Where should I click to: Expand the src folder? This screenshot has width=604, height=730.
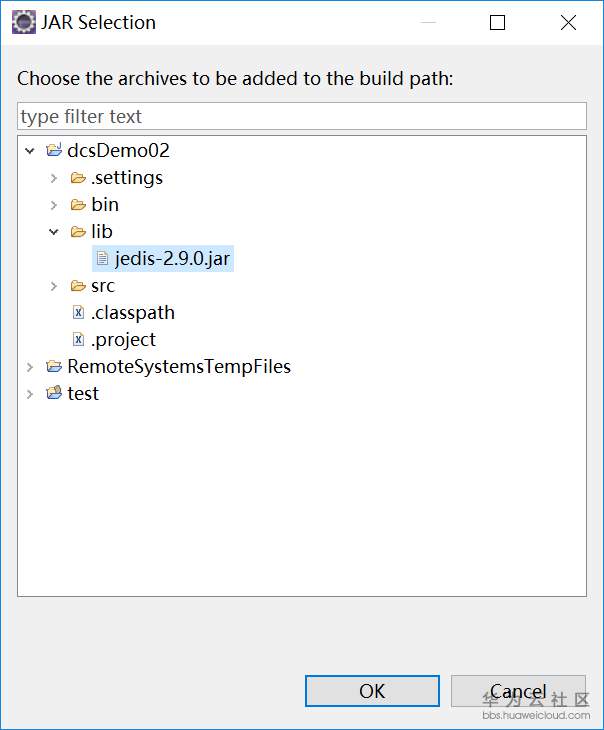pyautogui.click(x=54, y=286)
